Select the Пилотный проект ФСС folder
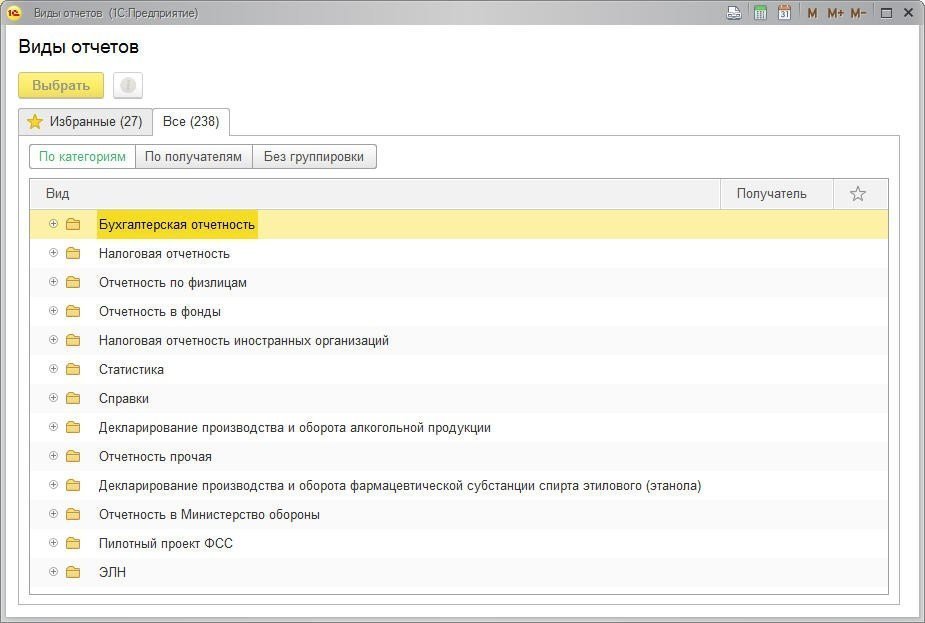The image size is (925, 623). [x=166, y=543]
